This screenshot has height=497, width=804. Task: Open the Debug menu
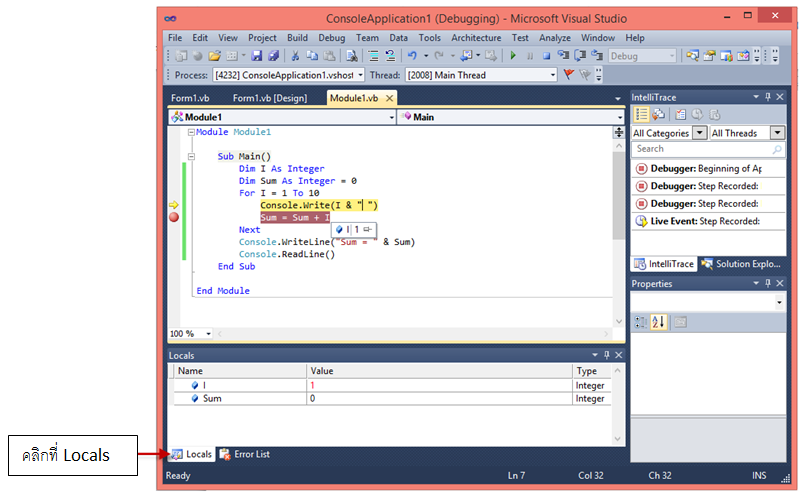[331, 37]
